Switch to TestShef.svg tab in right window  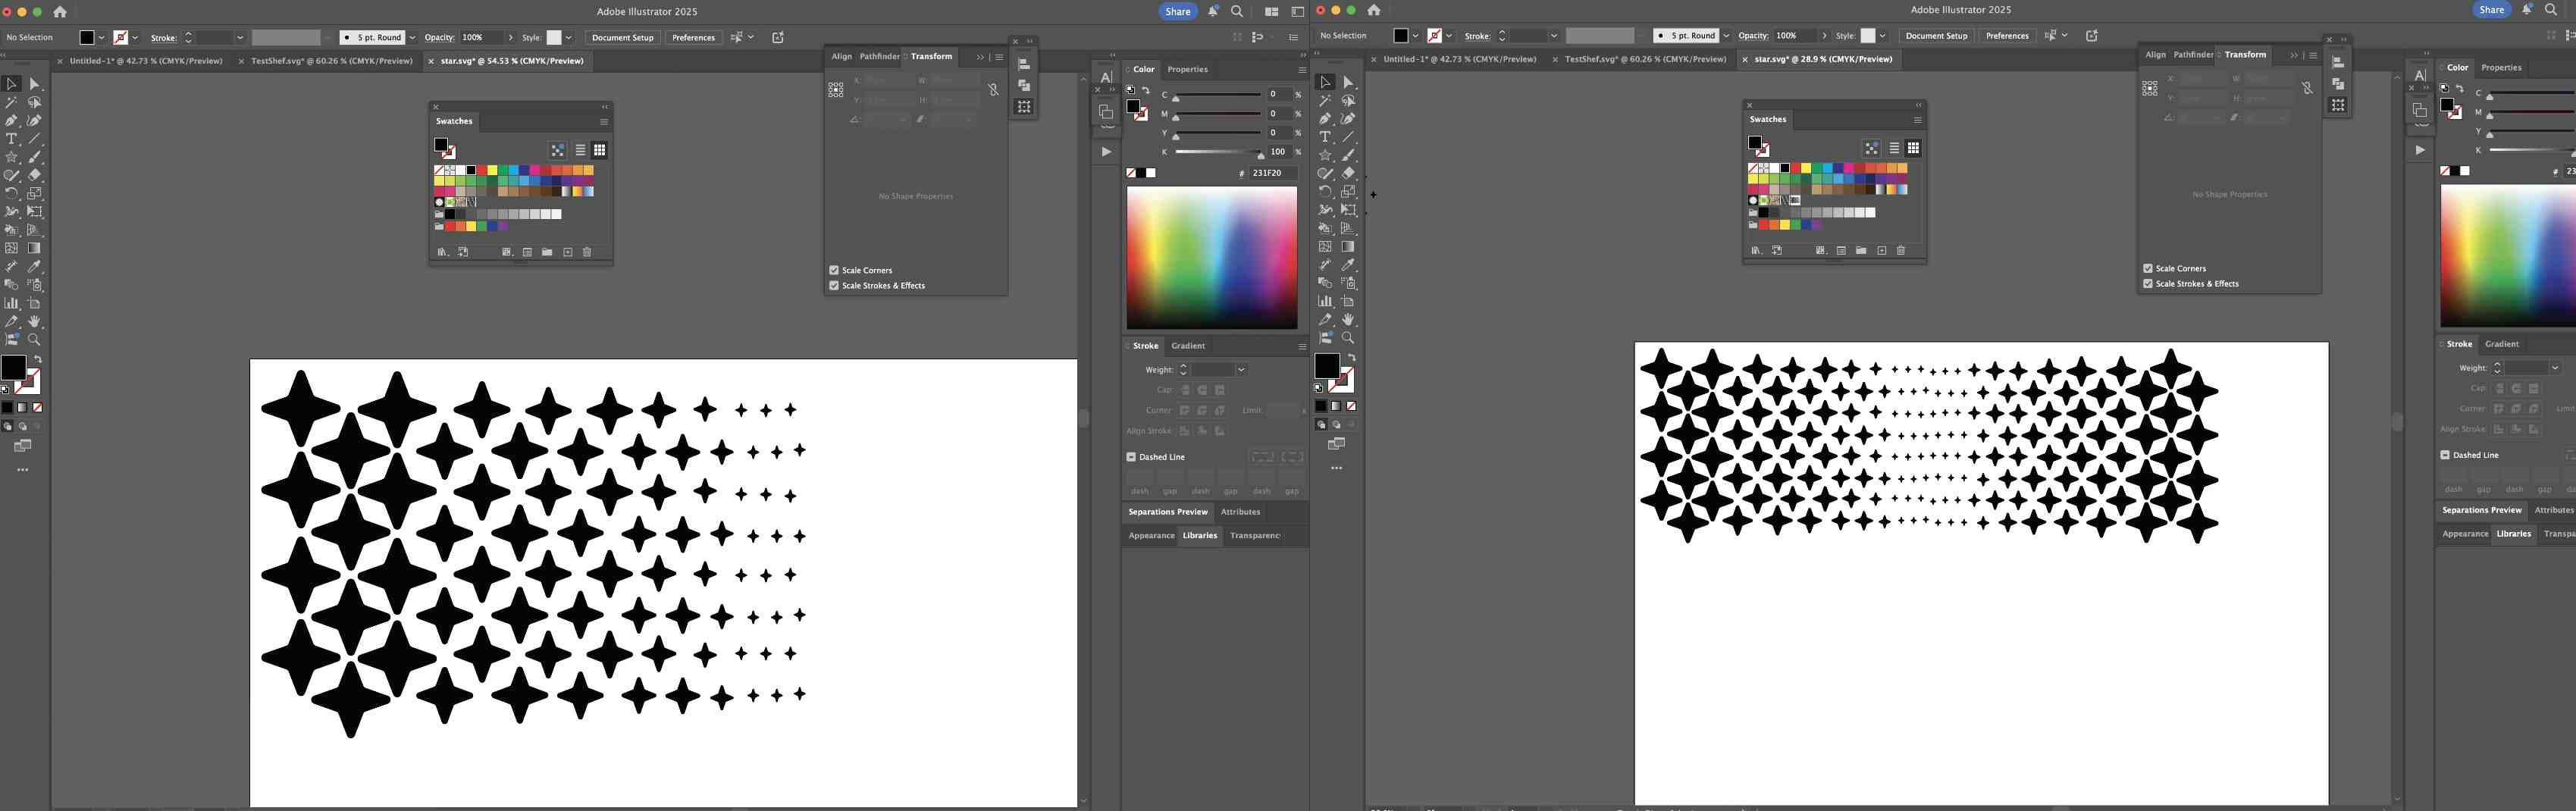pyautogui.click(x=1645, y=59)
